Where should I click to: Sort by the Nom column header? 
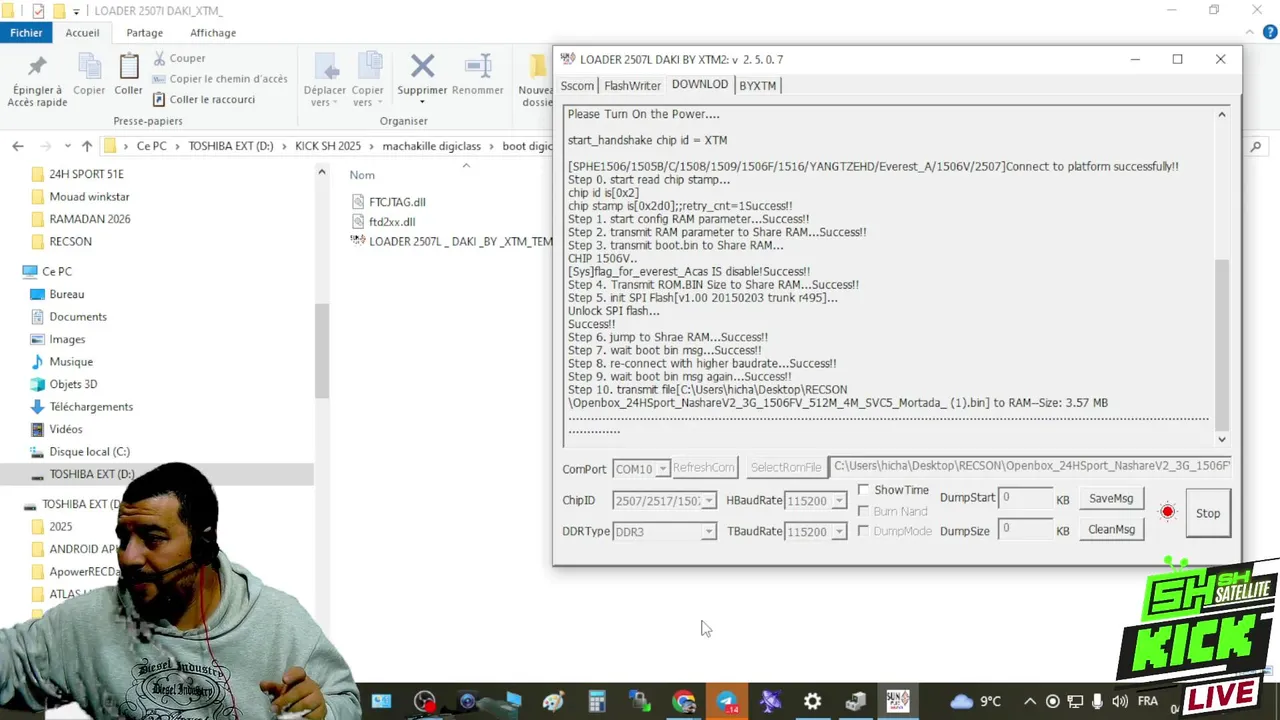[362, 175]
